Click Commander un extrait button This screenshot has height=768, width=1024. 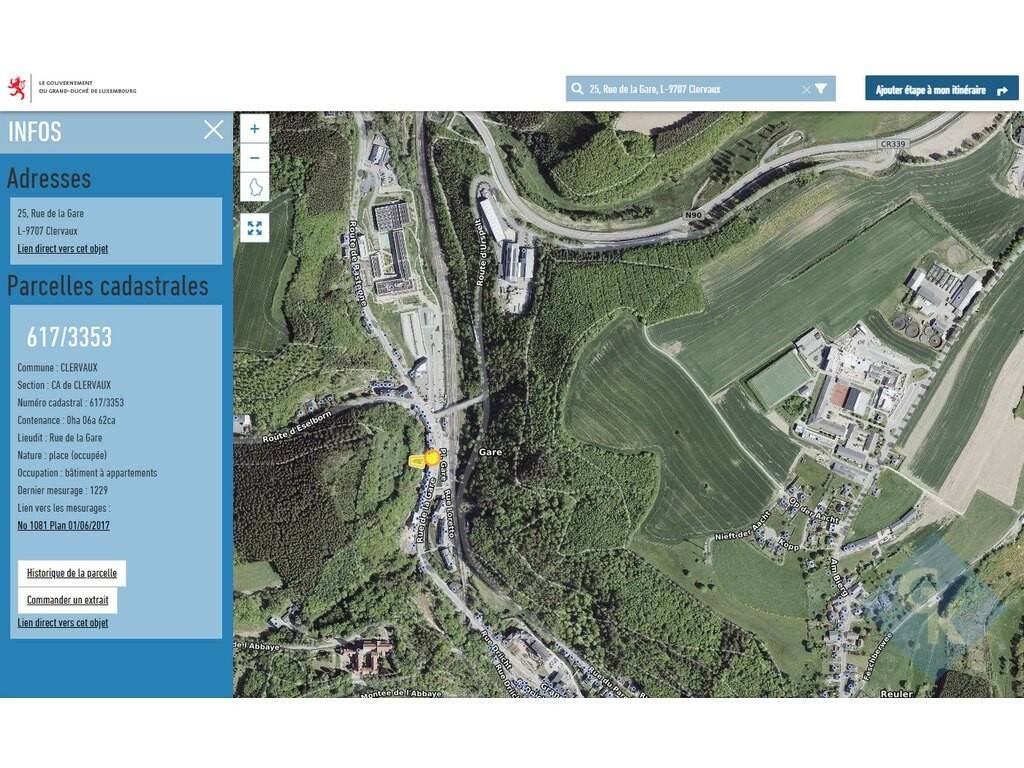click(67, 600)
